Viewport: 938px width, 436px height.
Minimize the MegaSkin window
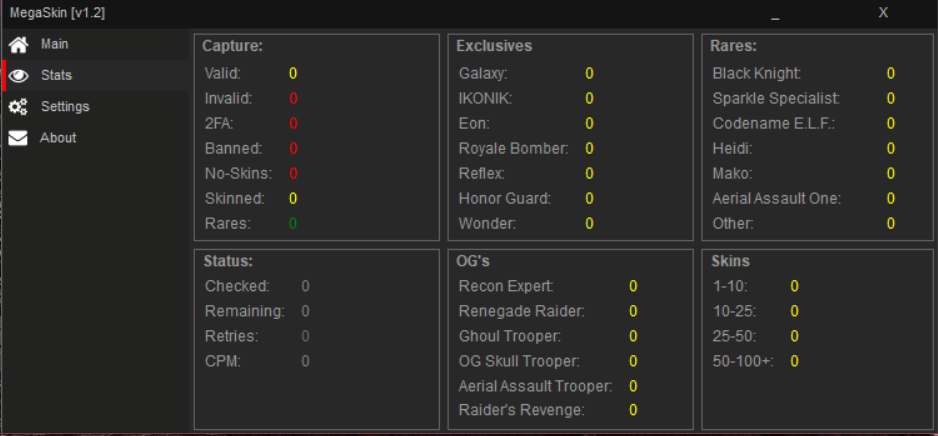(775, 14)
